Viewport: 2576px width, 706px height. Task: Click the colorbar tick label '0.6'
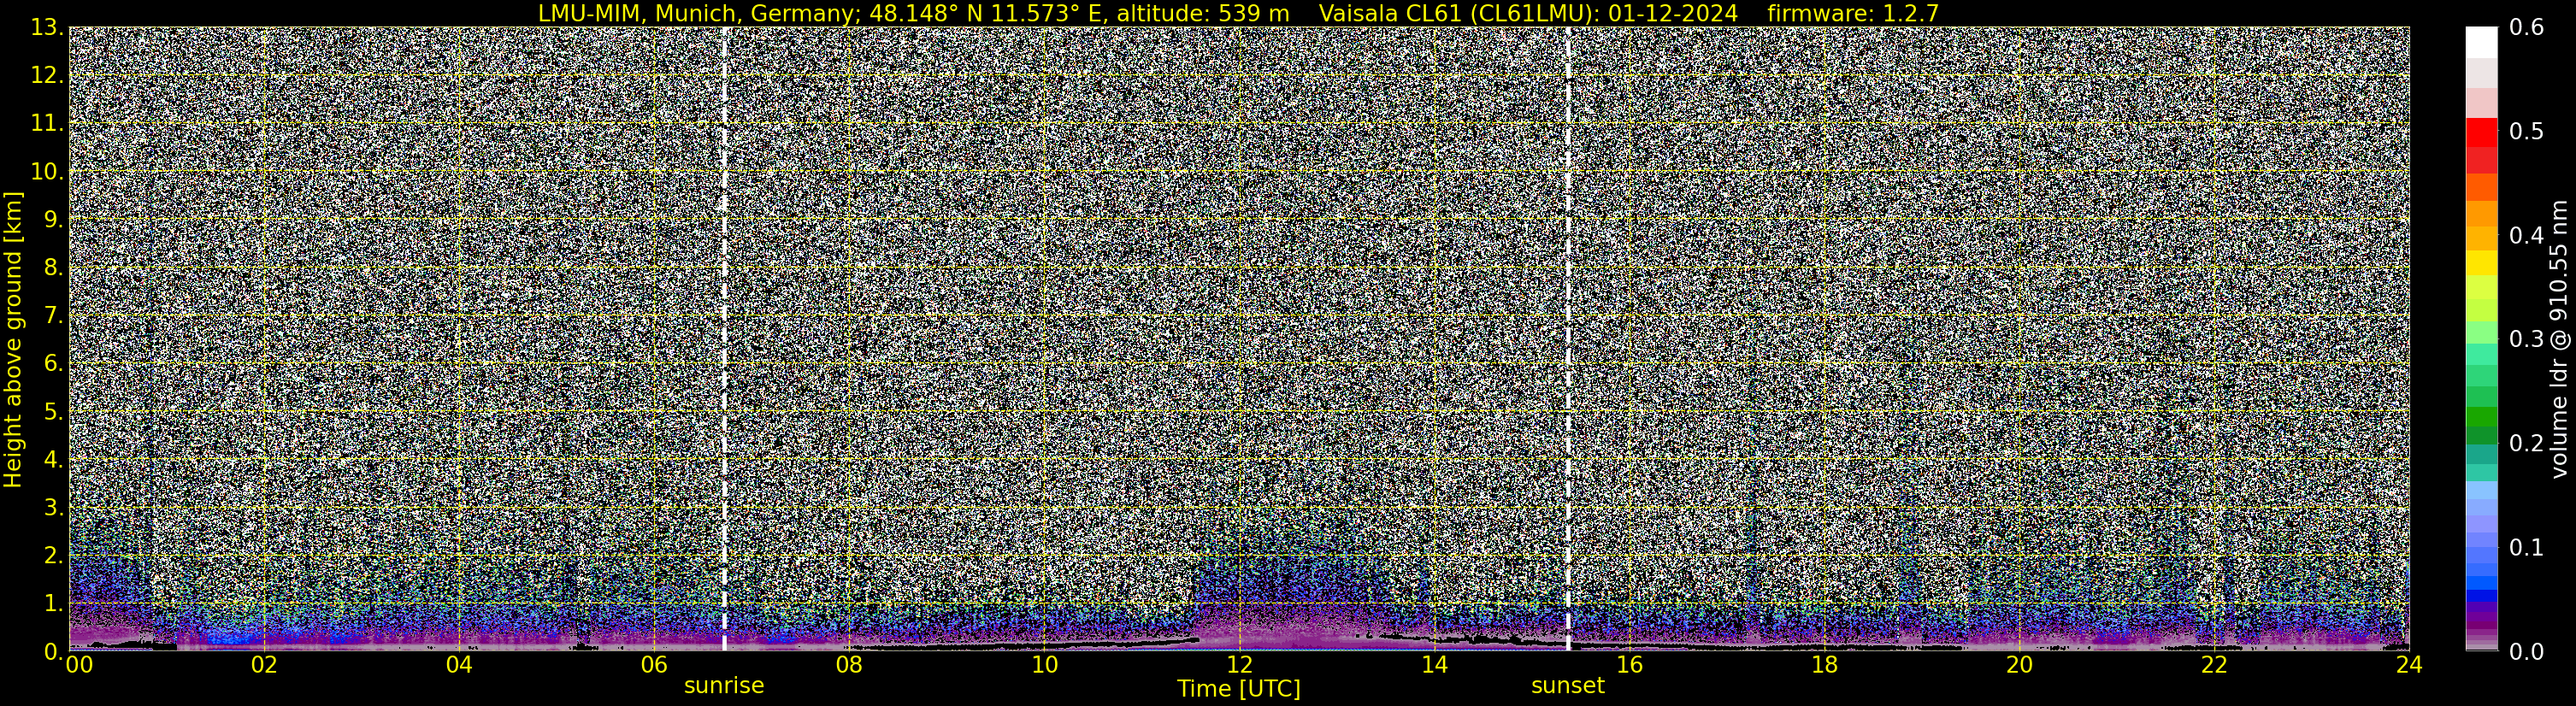2526,28
